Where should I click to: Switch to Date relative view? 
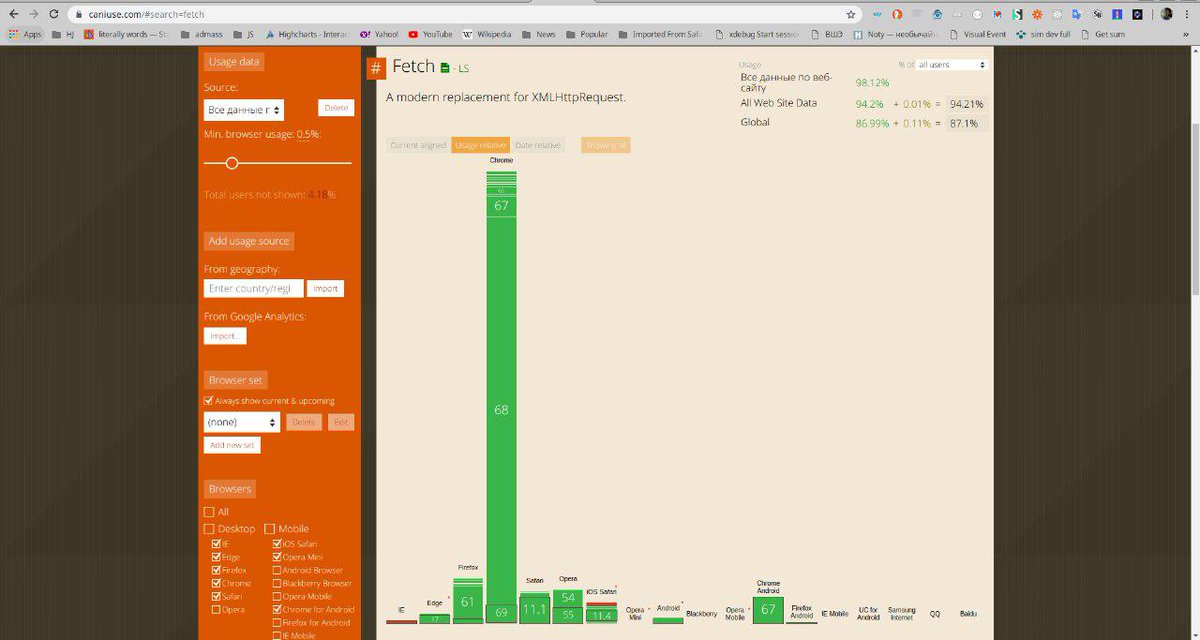coord(538,146)
